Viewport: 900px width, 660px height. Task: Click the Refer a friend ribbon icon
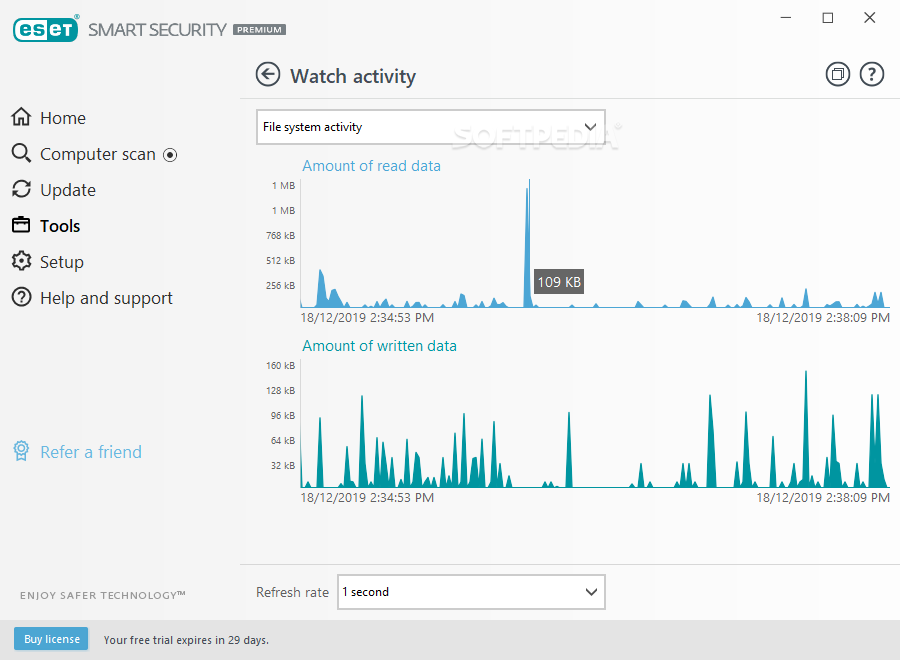[21, 451]
